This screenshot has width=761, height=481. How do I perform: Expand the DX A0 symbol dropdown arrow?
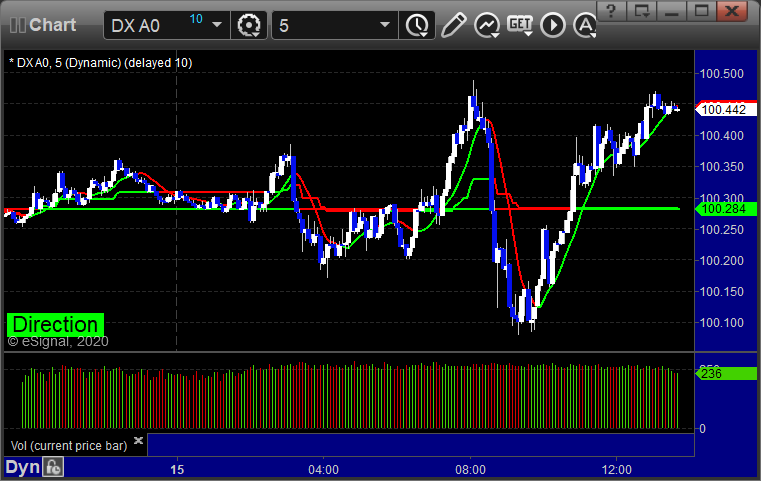(x=217, y=25)
